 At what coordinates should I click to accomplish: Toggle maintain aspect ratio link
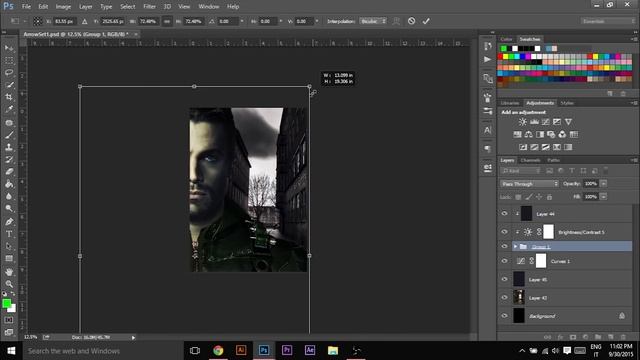pyautogui.click(x=167, y=21)
